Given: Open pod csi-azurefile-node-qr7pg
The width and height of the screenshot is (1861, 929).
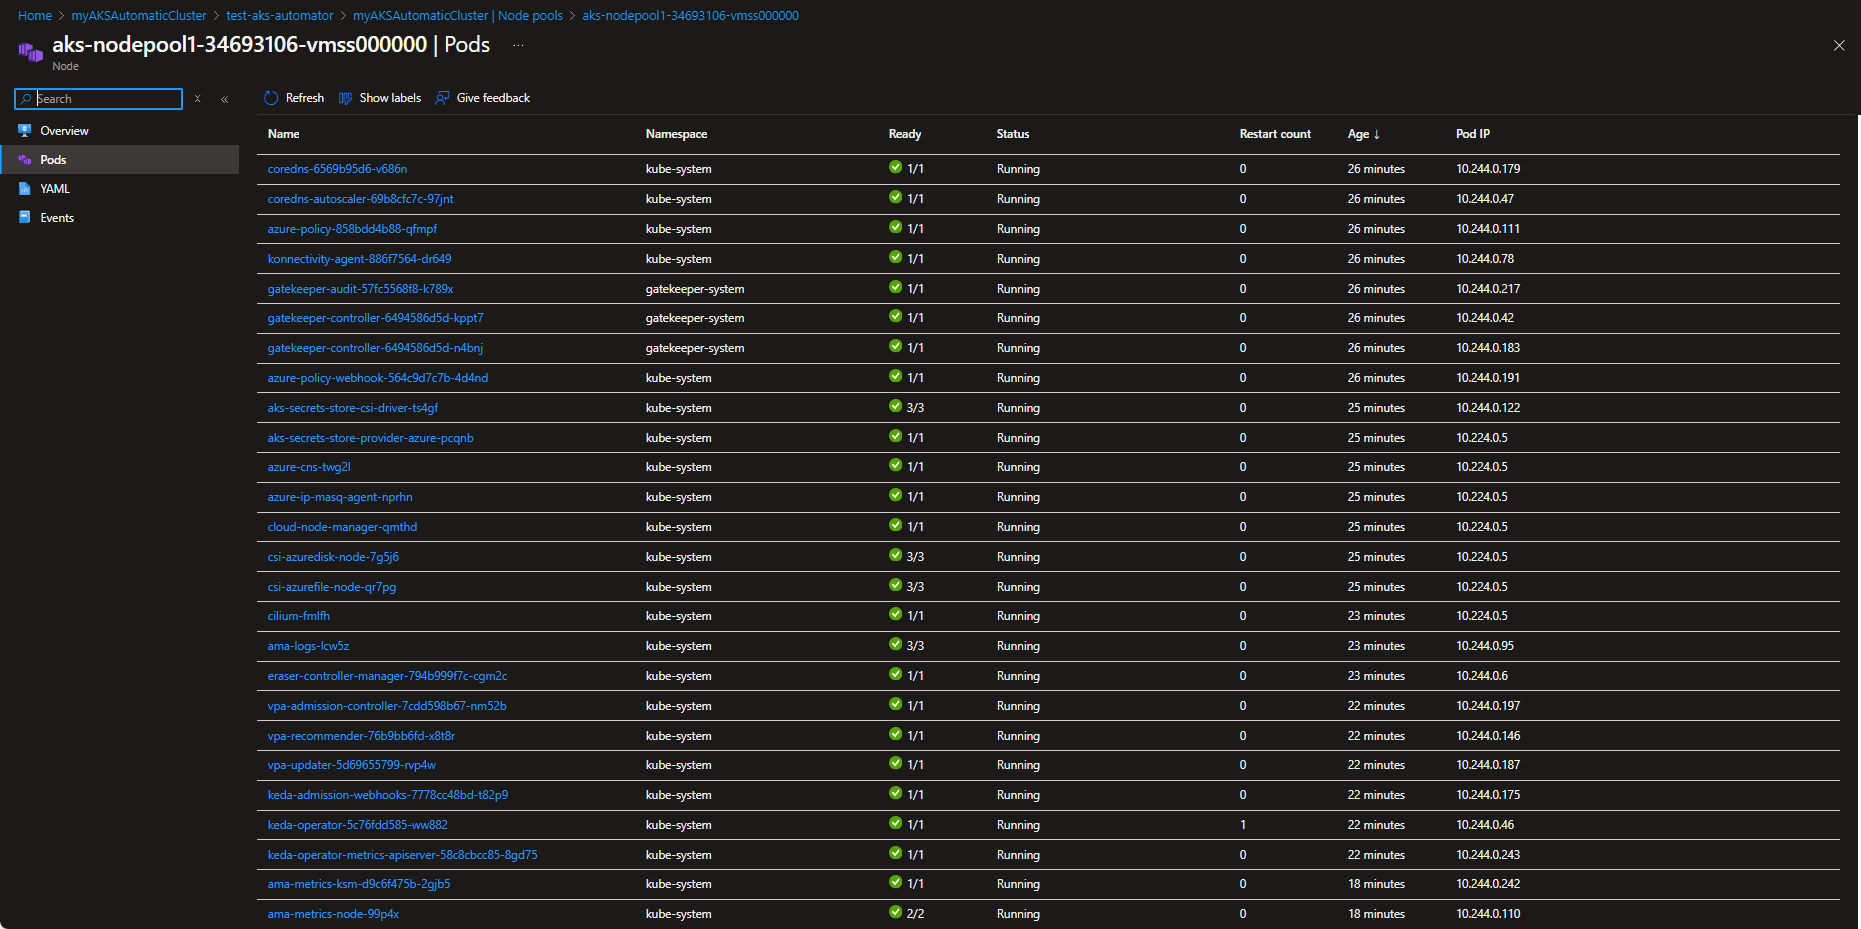Looking at the screenshot, I should [332, 587].
